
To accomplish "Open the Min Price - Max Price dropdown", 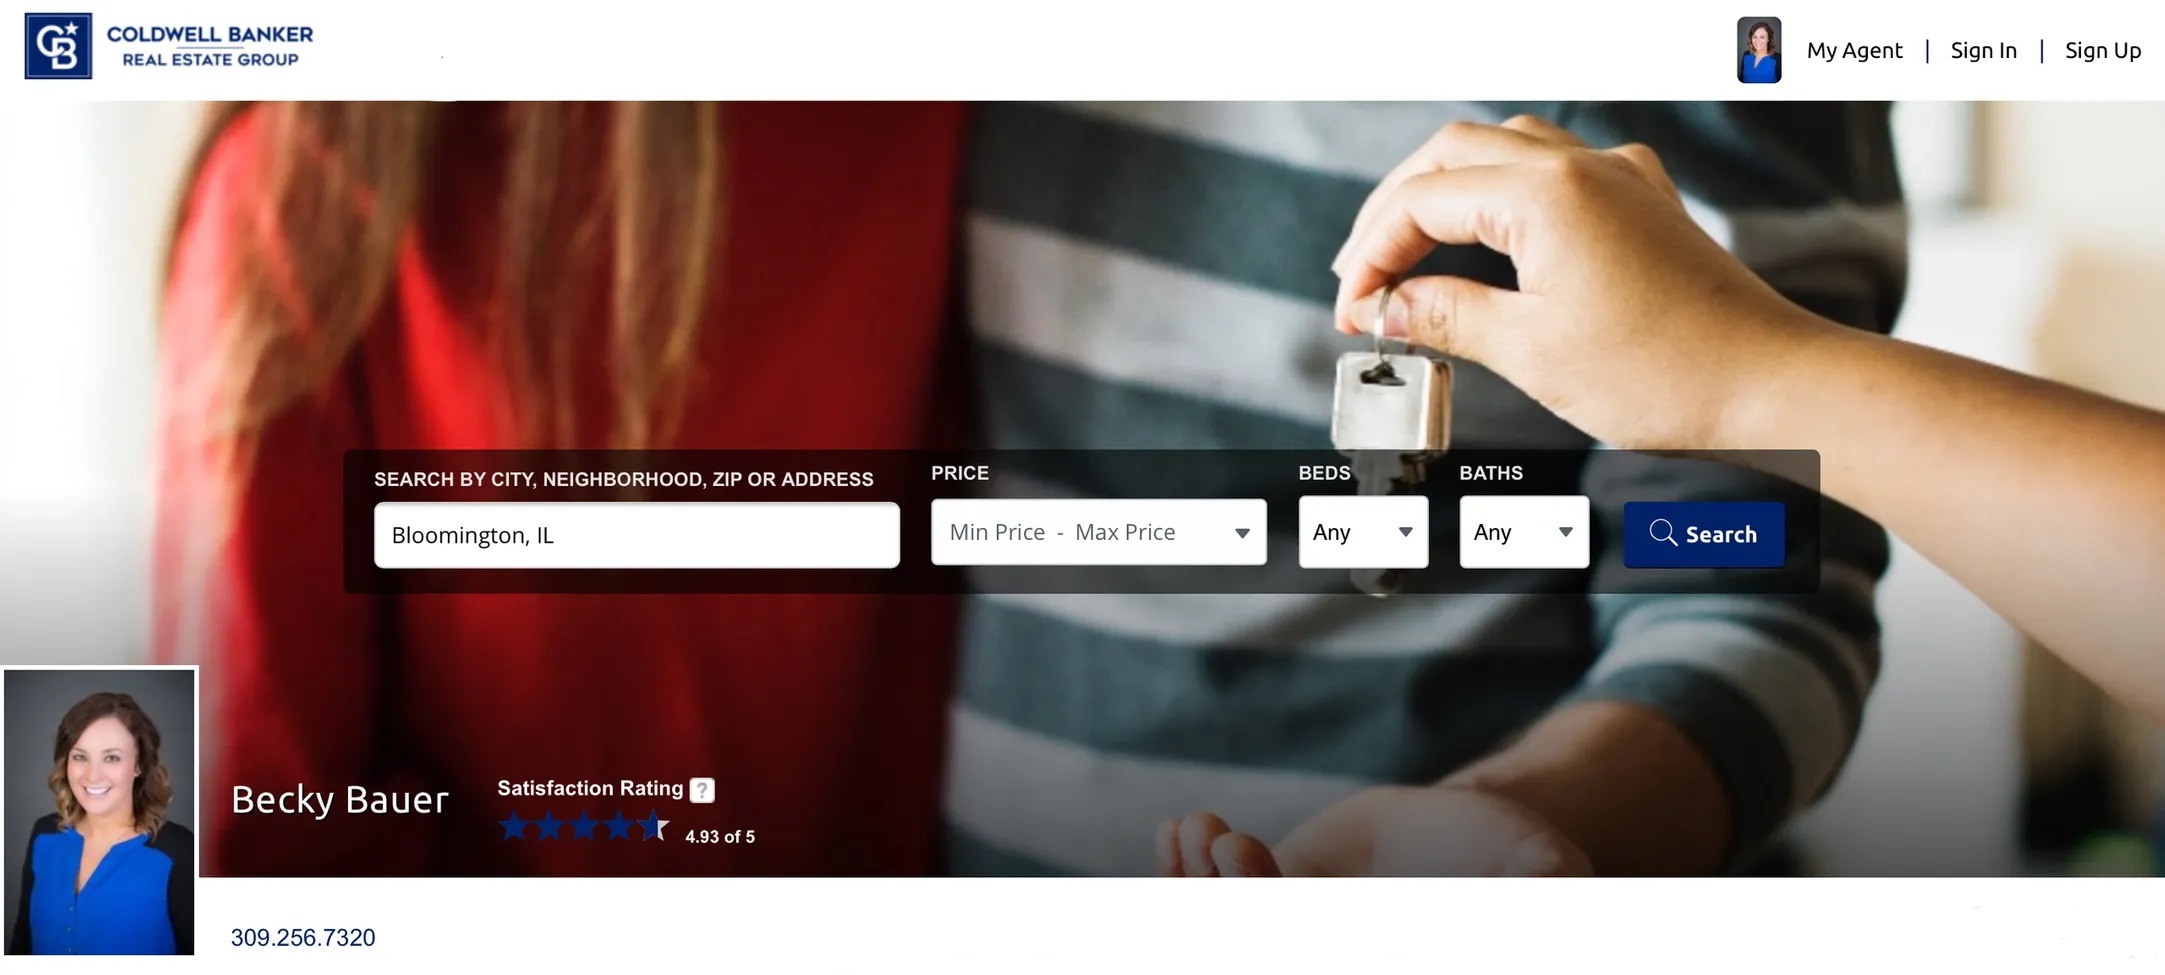I will coord(1098,532).
